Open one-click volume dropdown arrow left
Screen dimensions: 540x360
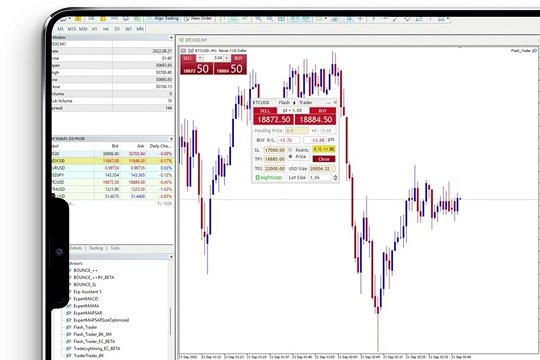[200, 58]
